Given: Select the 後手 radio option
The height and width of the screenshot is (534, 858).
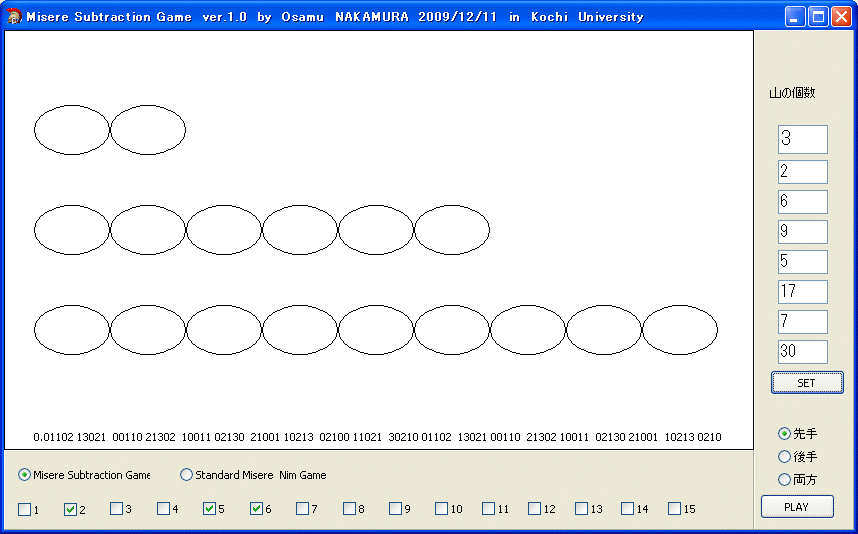Looking at the screenshot, I should (798, 456).
